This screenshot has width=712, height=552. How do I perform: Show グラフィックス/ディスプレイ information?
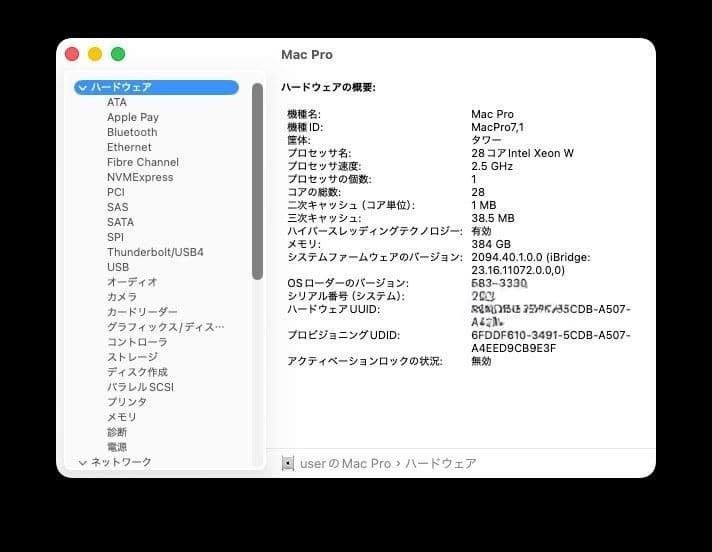(166, 327)
